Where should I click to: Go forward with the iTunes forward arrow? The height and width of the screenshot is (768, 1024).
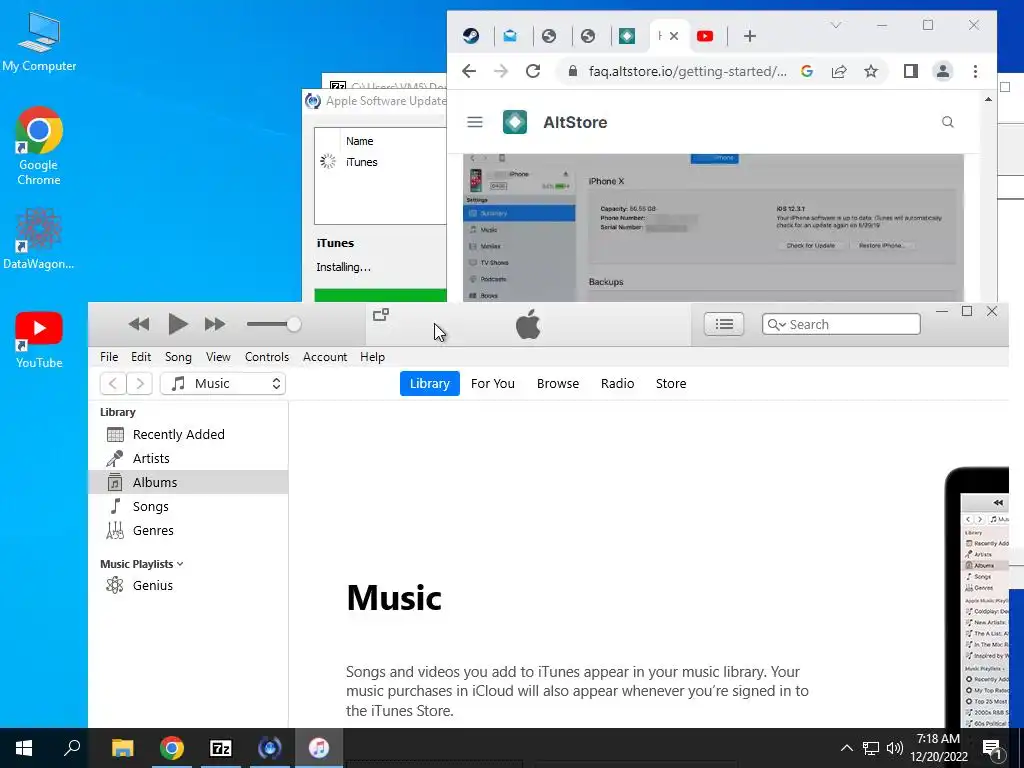139,383
